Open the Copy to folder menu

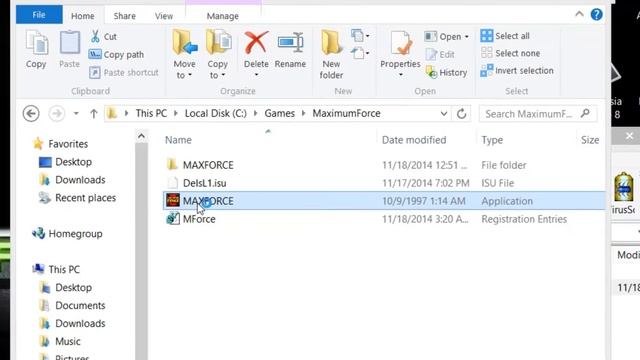(x=218, y=55)
